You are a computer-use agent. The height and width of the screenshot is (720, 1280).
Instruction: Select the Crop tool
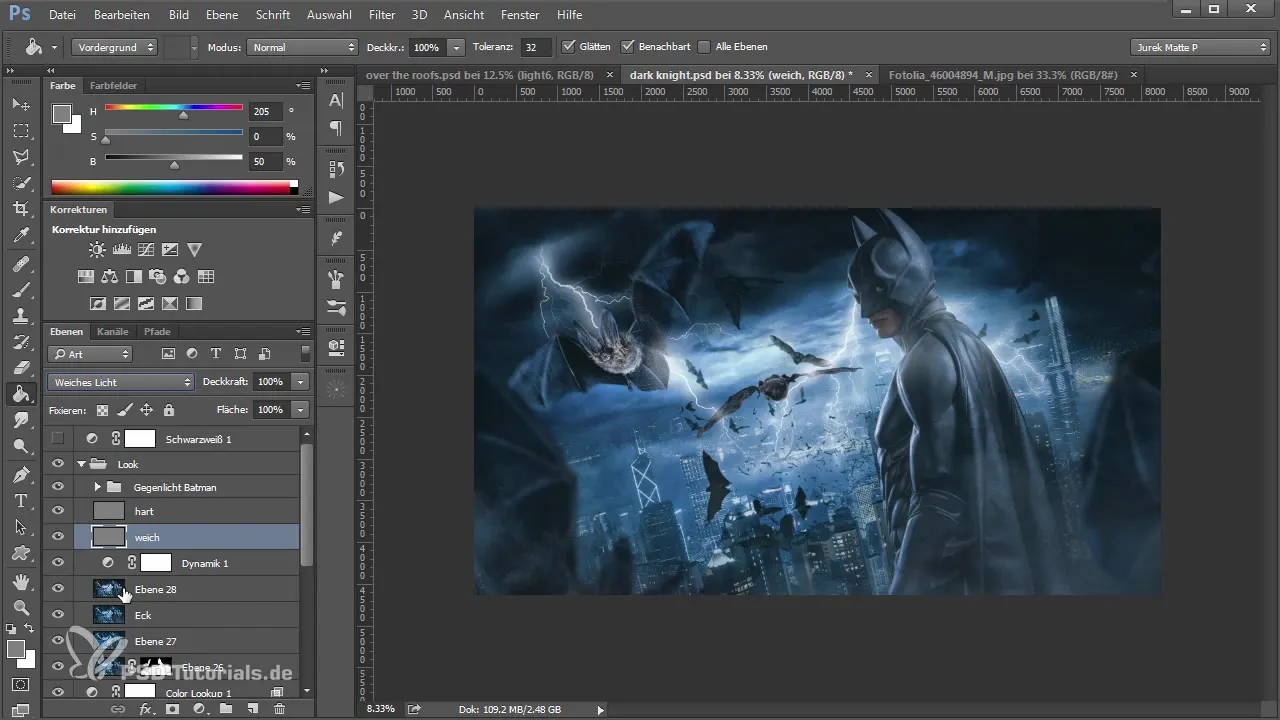click(x=20, y=209)
